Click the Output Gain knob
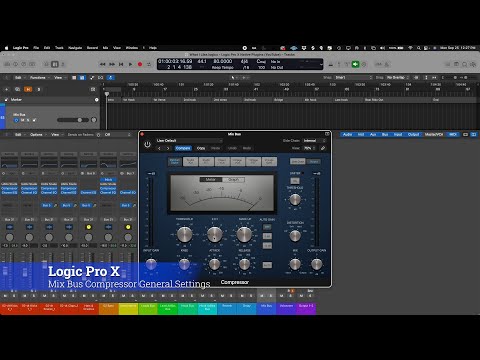Image resolution: width=480 pixels, height=360 pixels. click(x=316, y=264)
